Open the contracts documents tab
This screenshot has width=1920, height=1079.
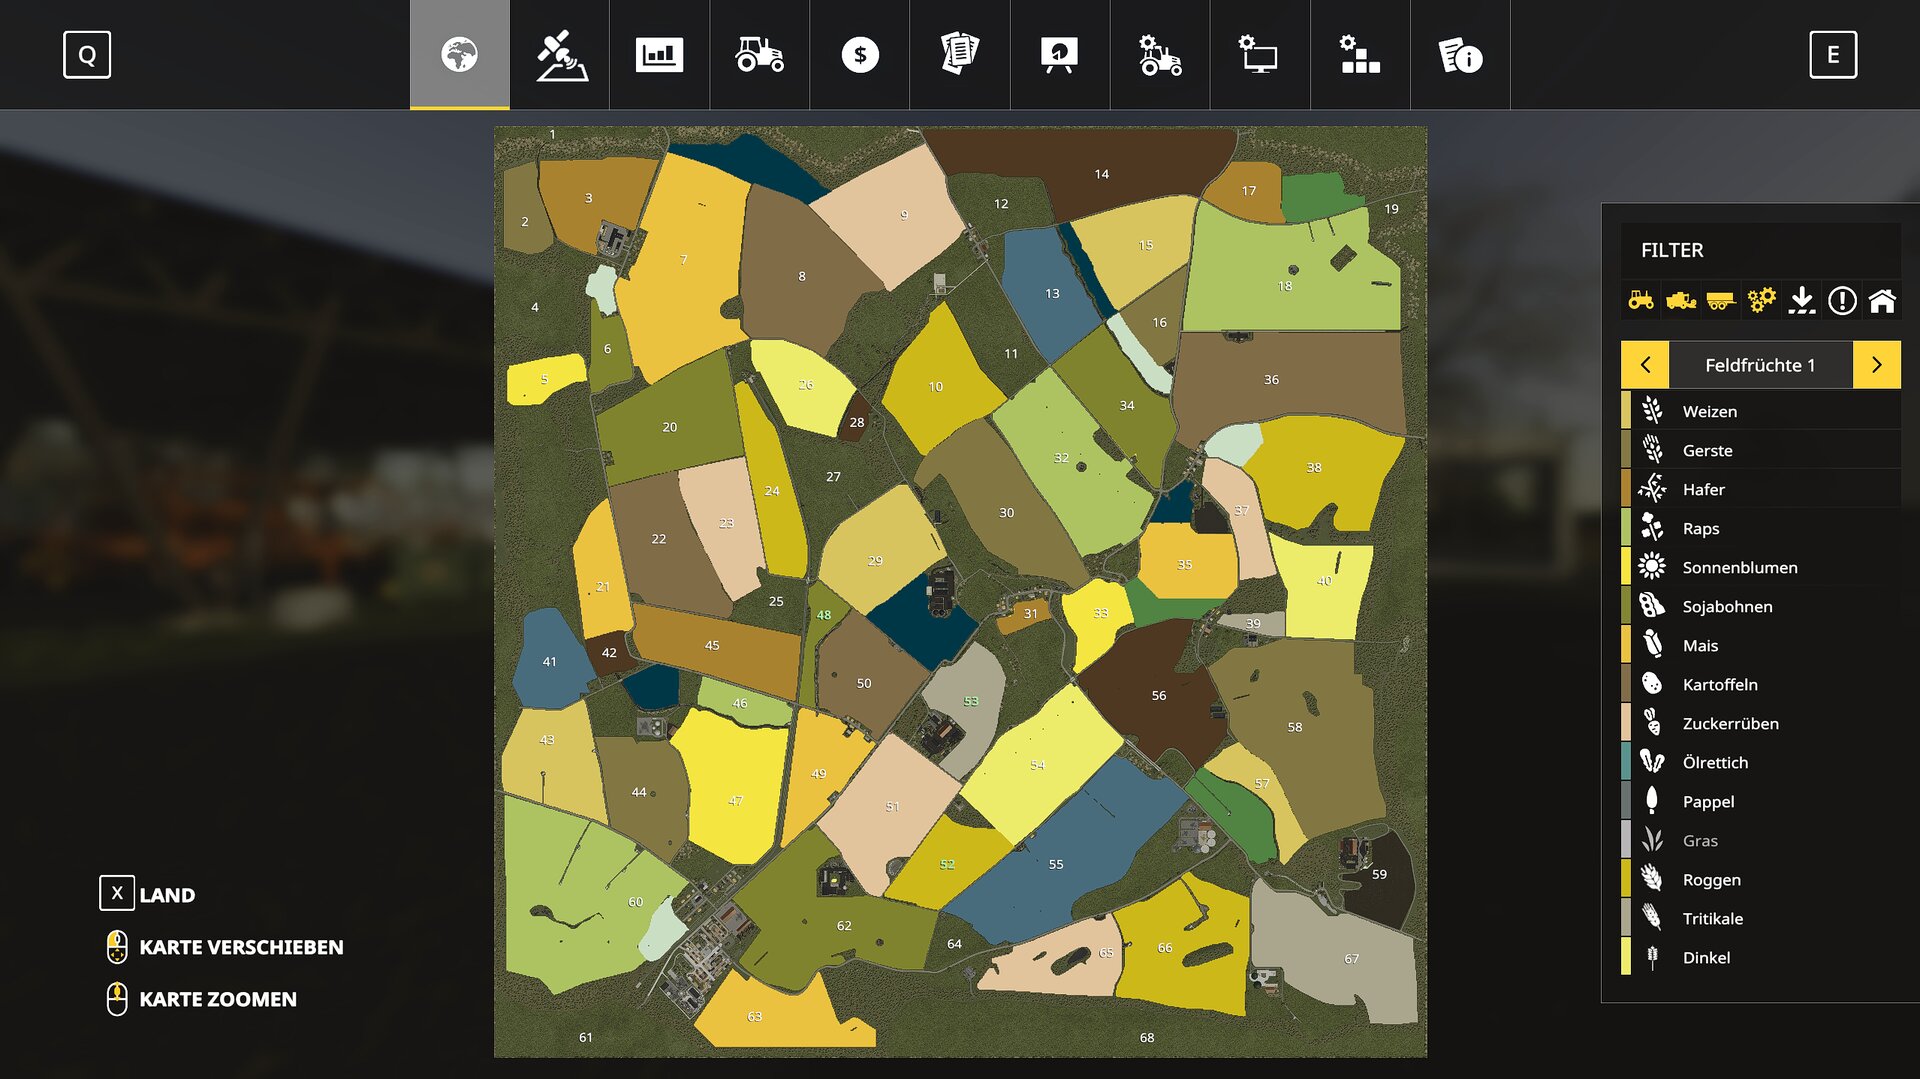(959, 55)
